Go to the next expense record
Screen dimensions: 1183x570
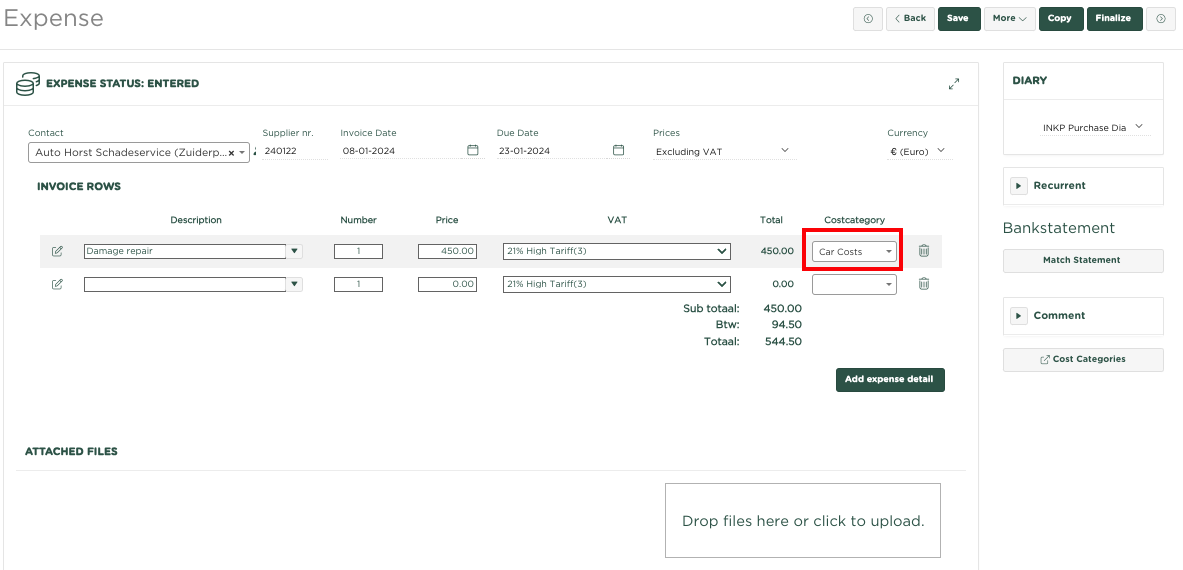(x=1161, y=18)
